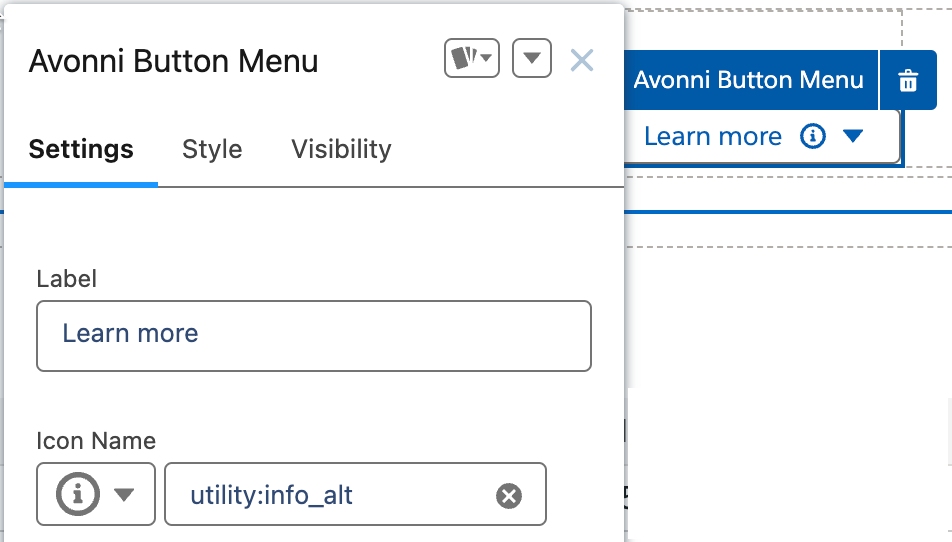Screen dimensions: 952x542
Task: Expand the cards variant dropdown caret
Action: (487, 60)
